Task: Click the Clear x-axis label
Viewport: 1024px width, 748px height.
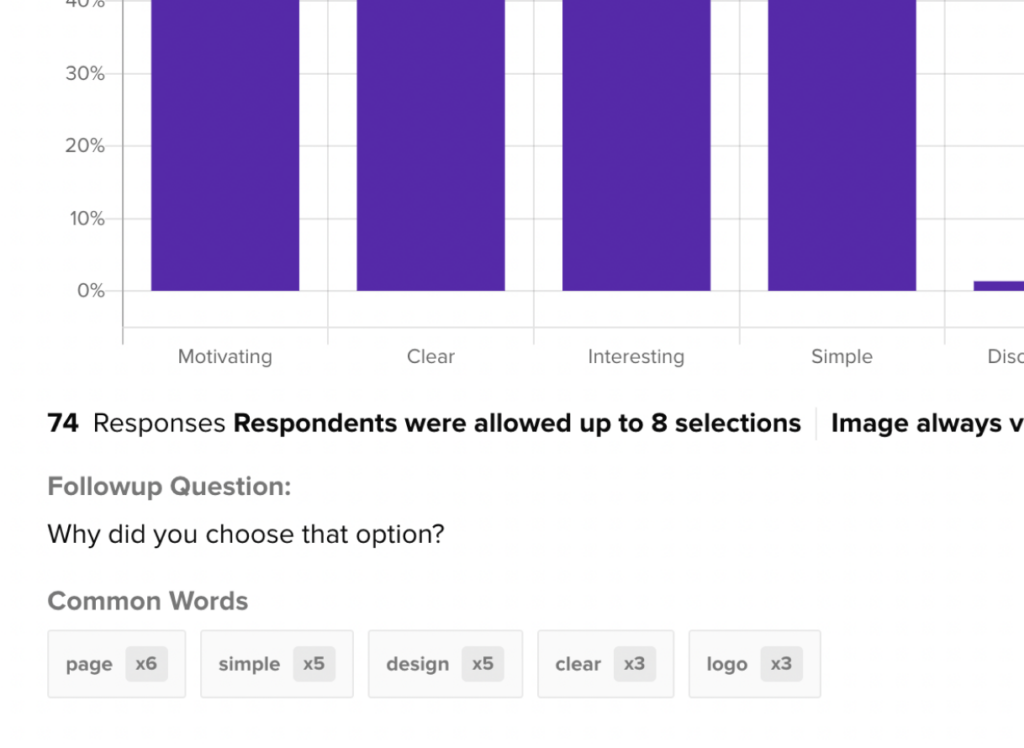Action: pos(431,357)
